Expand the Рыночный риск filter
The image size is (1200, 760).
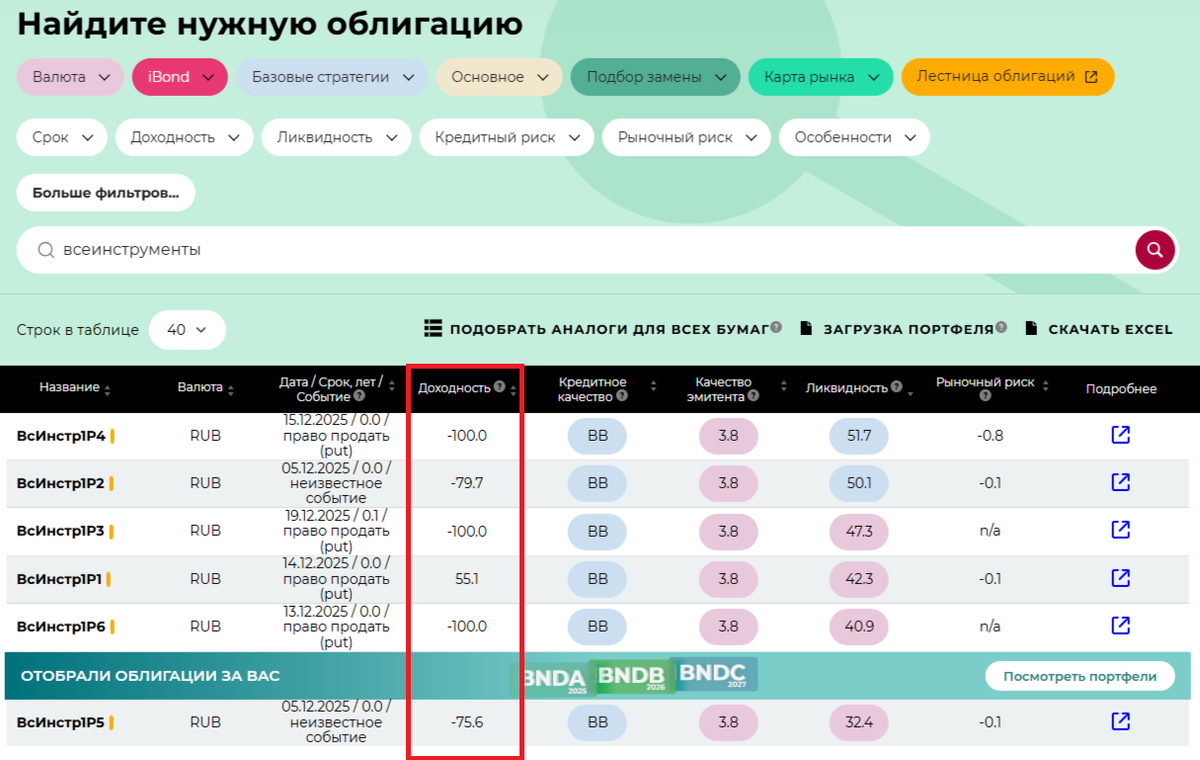tap(686, 138)
